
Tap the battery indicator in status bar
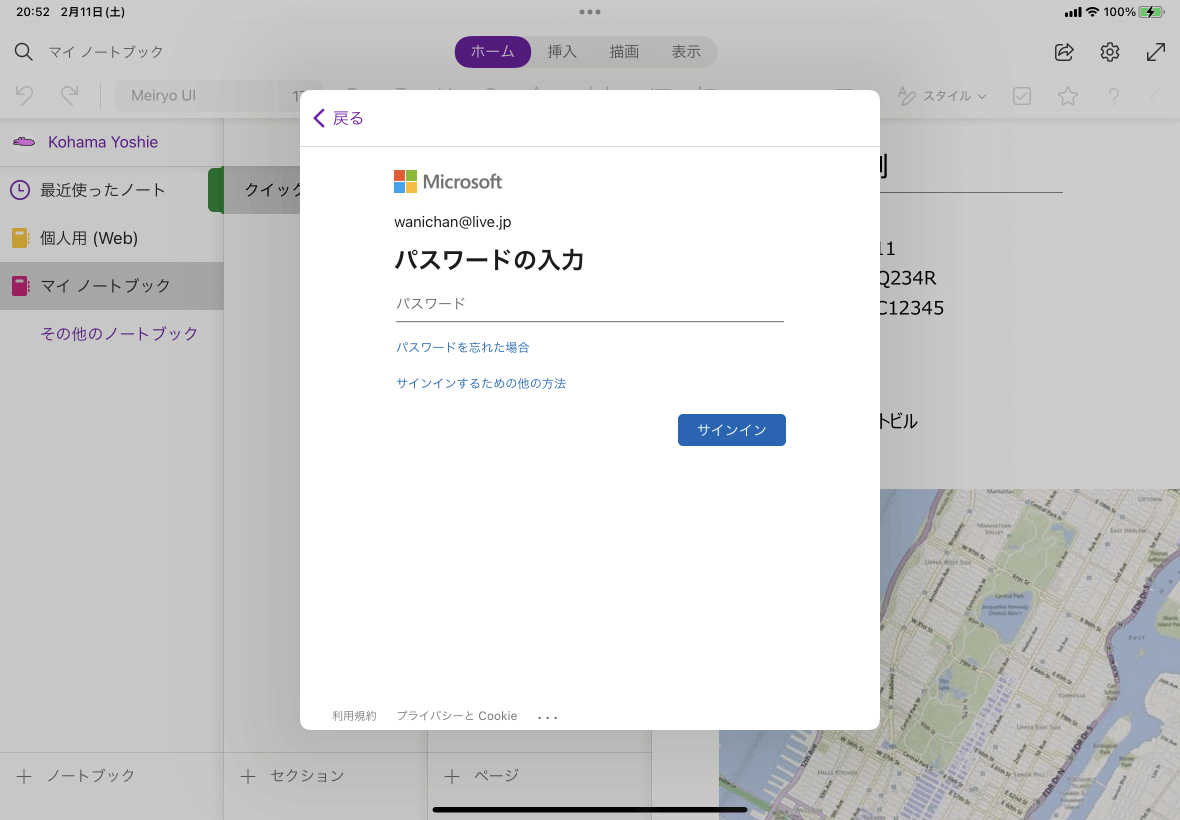[x=1151, y=12]
